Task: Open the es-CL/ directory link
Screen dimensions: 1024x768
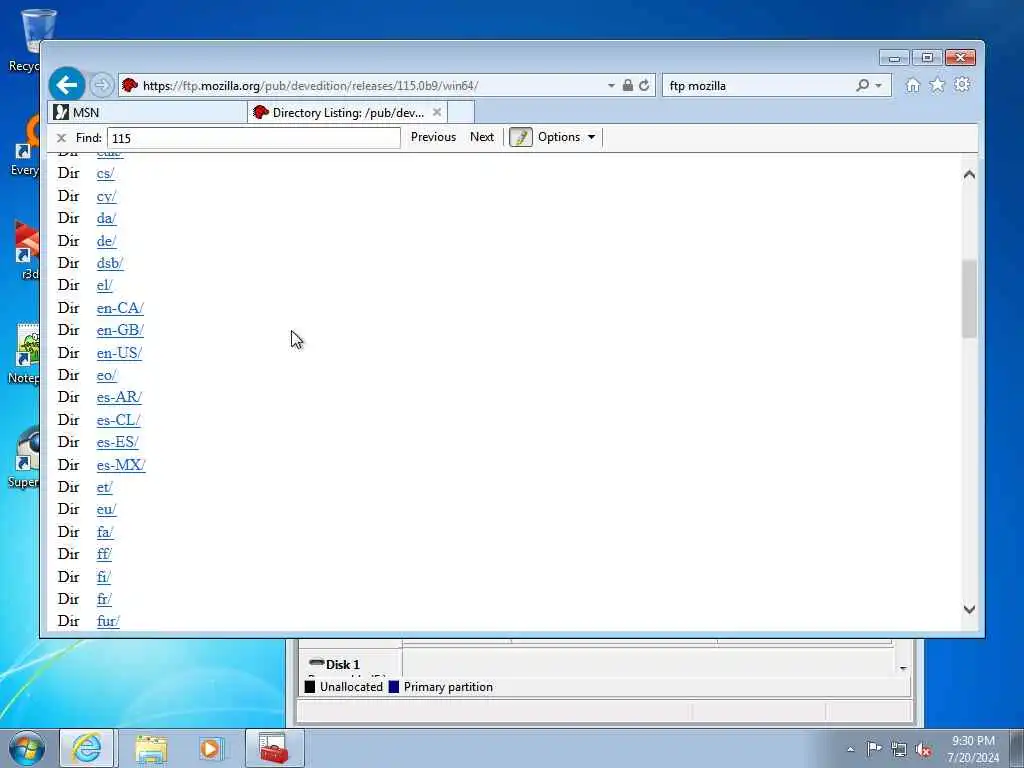Action: 118,420
